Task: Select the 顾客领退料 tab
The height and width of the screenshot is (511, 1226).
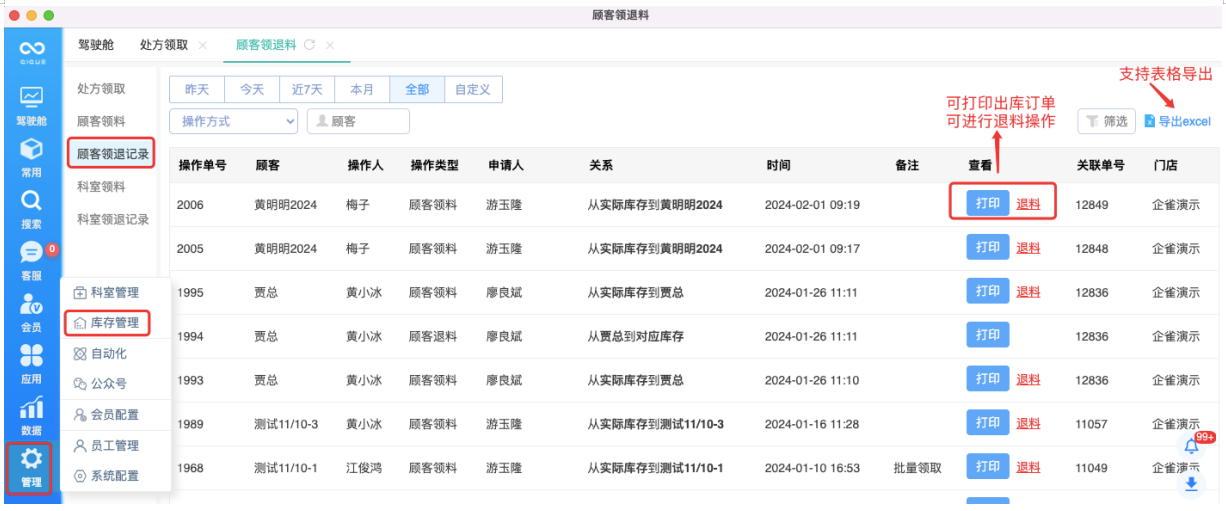Action: 266,45
